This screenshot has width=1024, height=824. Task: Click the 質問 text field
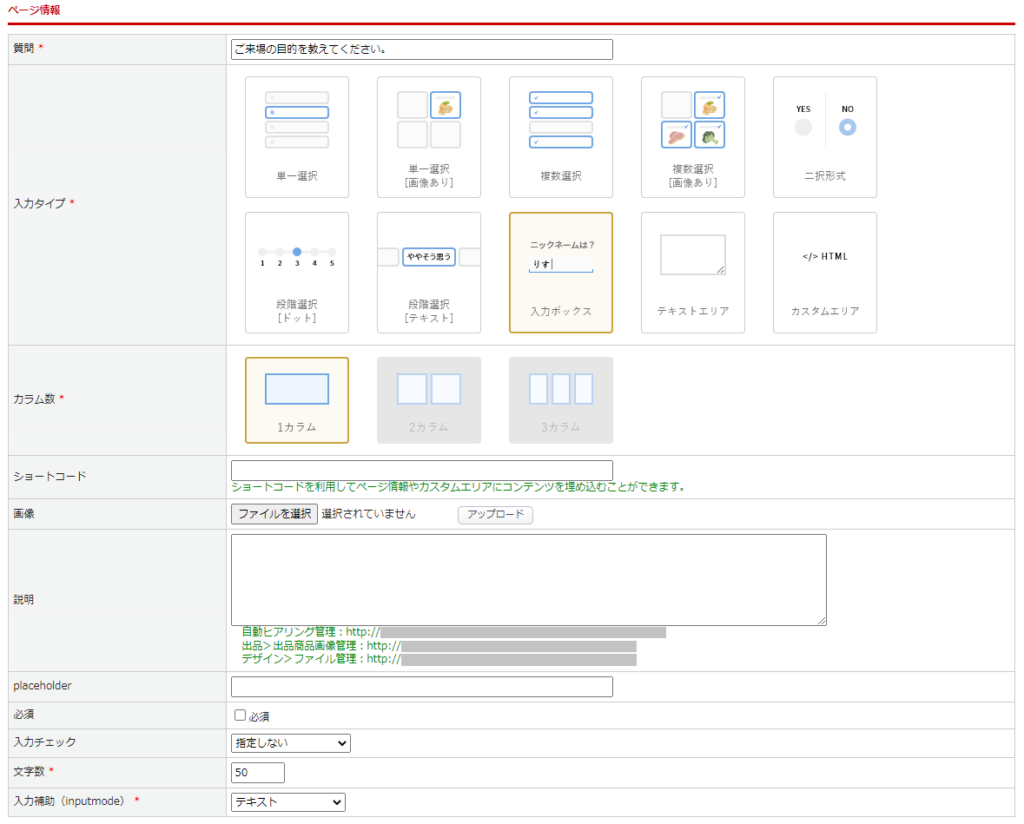point(421,49)
